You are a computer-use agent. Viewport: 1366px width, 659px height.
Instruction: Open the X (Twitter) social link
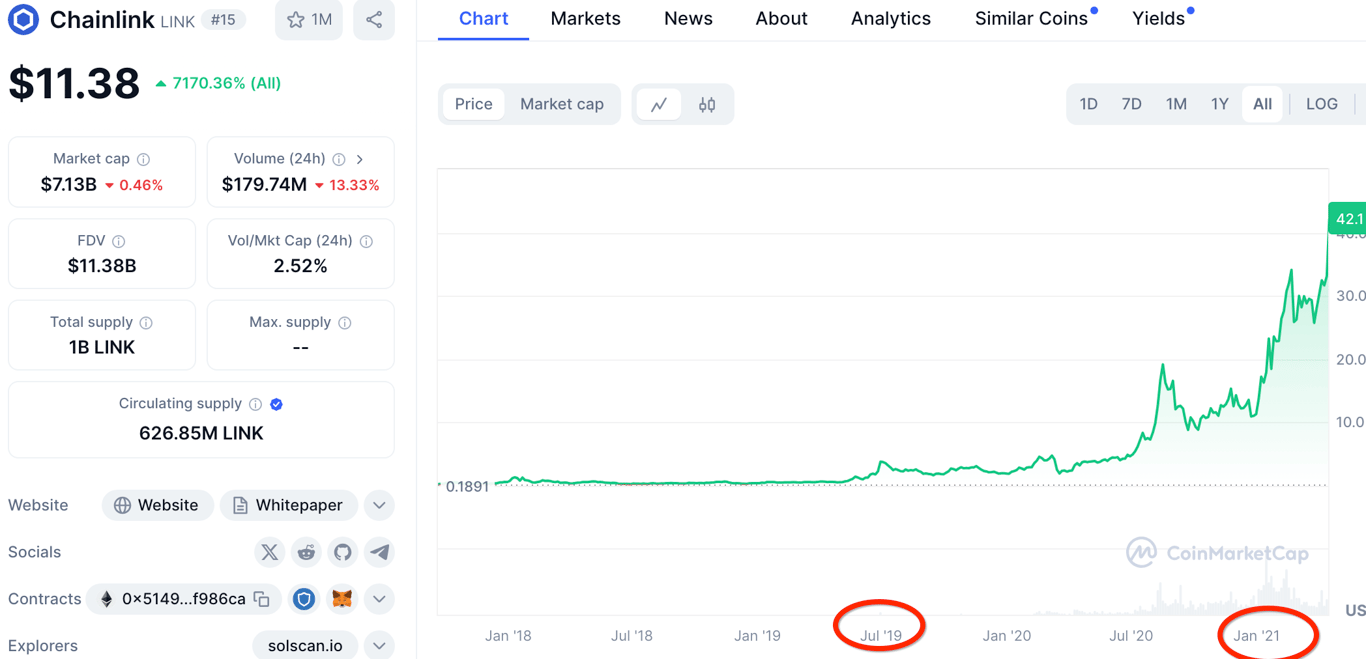269,552
